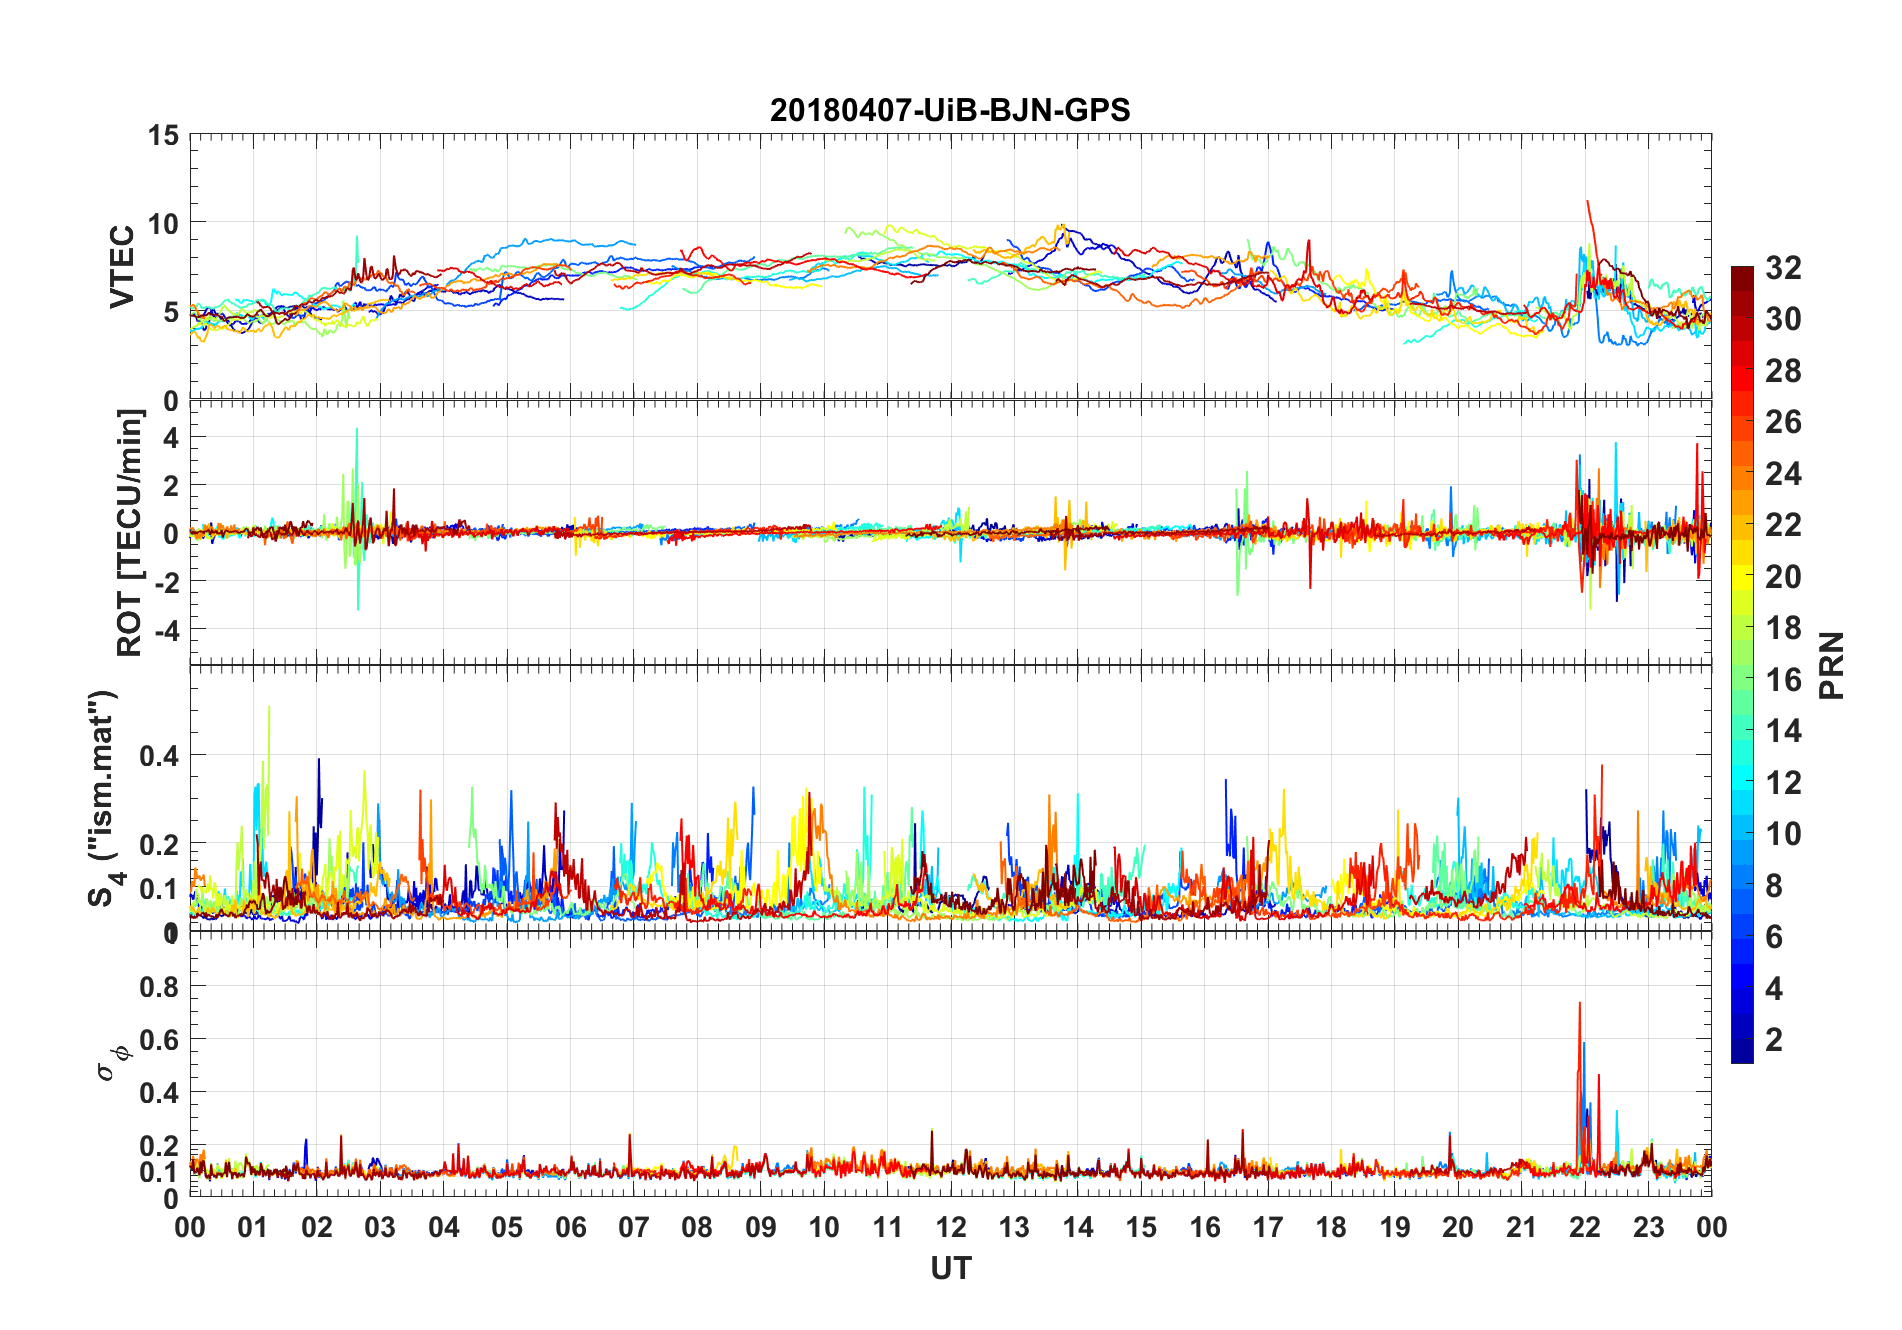Viewport: 1902px width, 1330px height.
Task: Click UT axis hour label 06
Action: tap(570, 1227)
